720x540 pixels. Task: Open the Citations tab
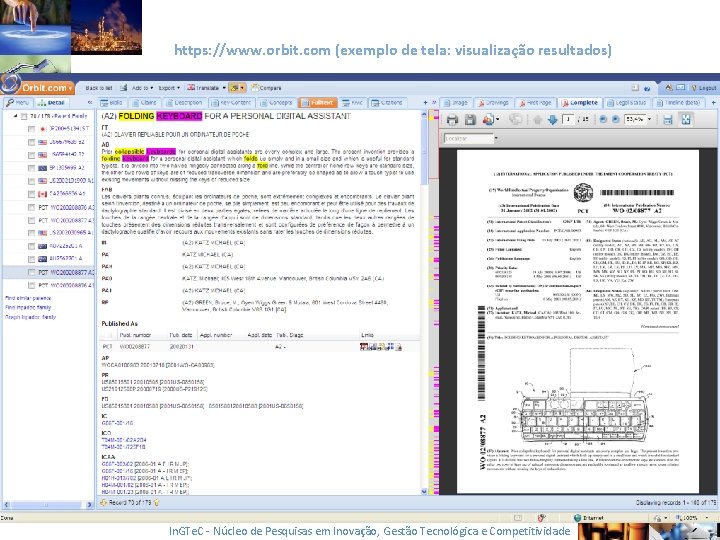tap(387, 103)
